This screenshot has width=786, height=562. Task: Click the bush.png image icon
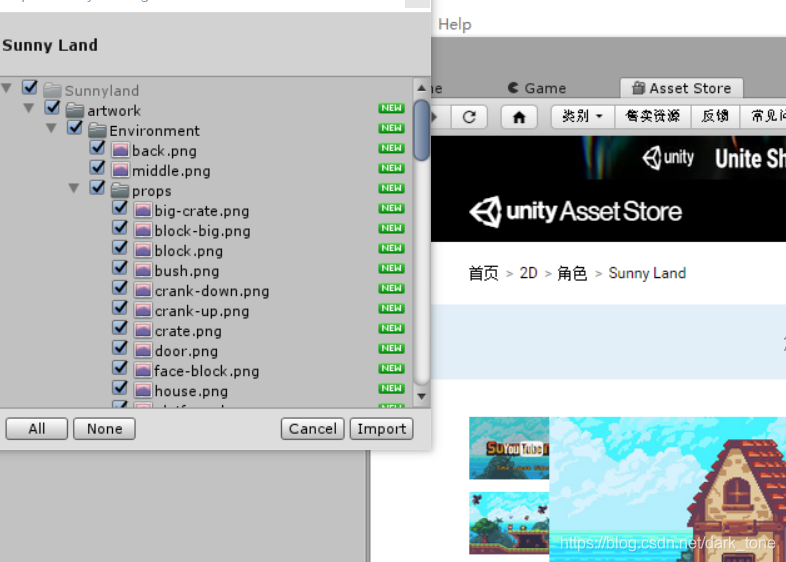coord(143,271)
